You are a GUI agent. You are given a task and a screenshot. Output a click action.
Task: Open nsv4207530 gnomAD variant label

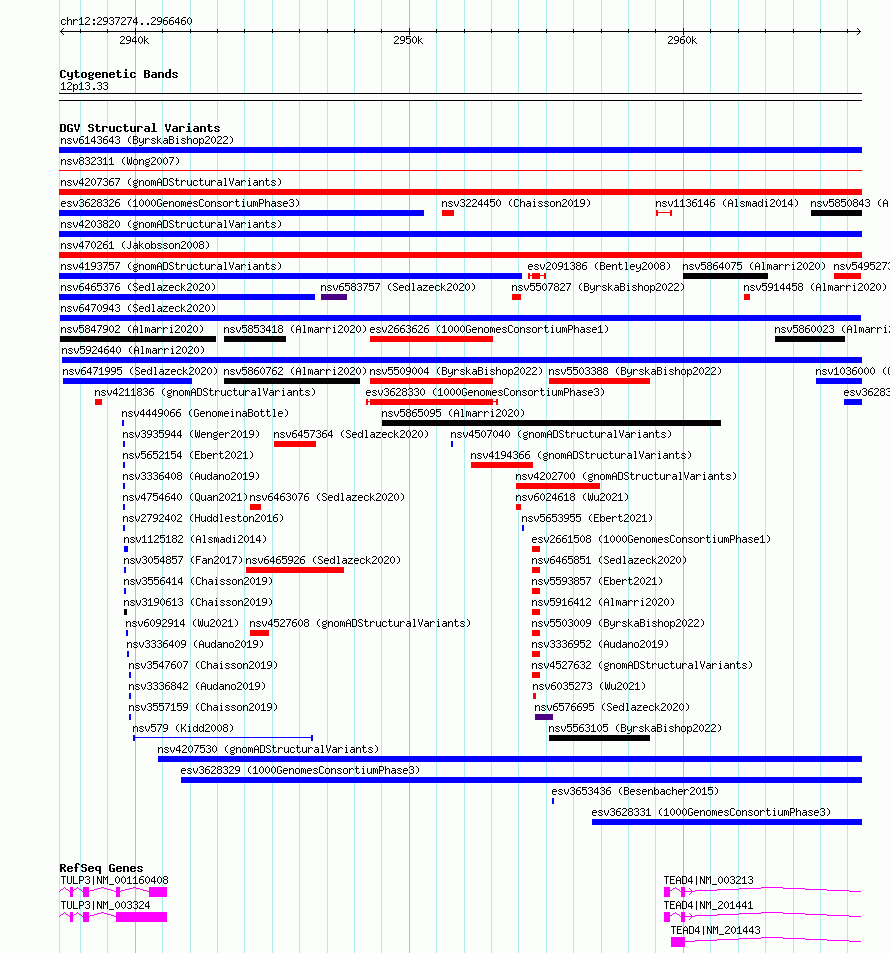click(x=268, y=749)
